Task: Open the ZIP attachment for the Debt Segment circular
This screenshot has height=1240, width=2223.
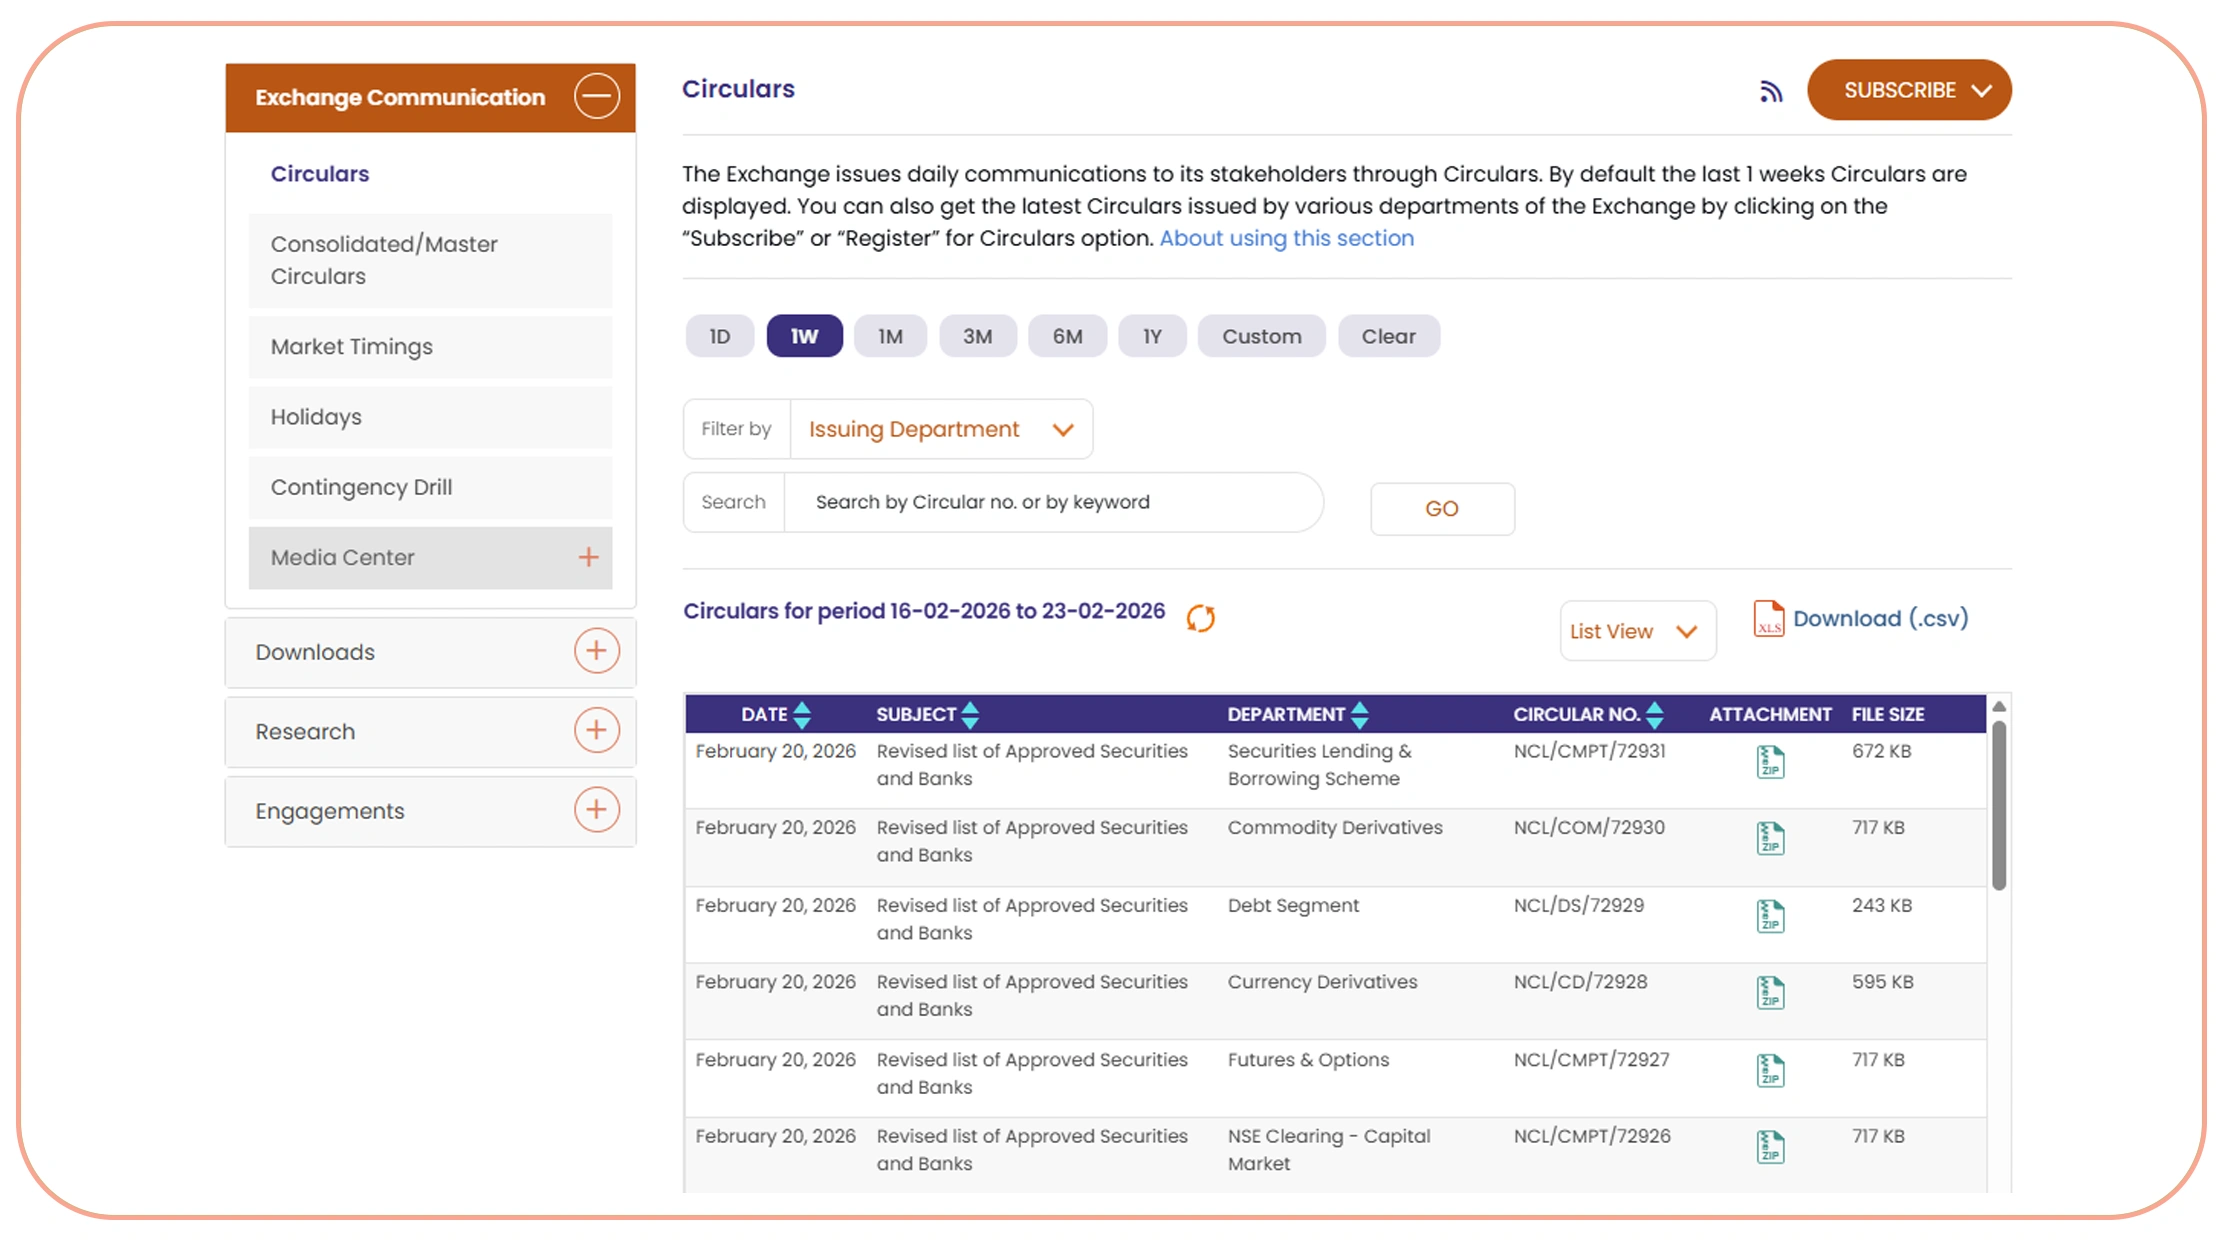Action: click(x=1769, y=915)
